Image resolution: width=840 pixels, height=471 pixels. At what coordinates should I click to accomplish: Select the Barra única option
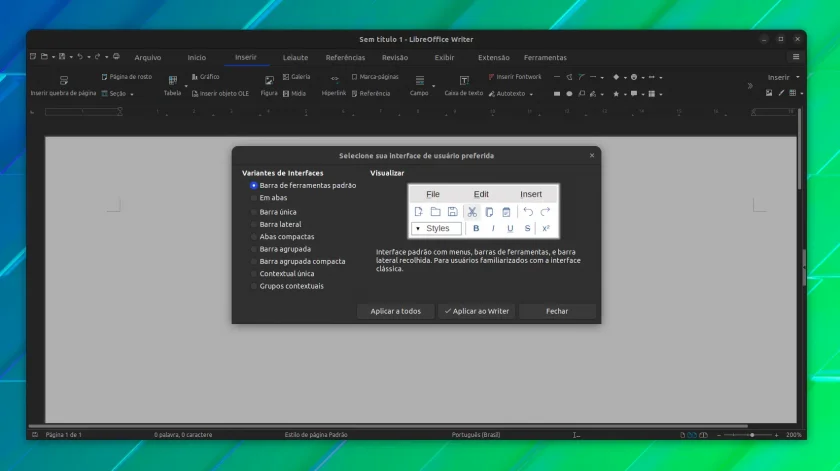(273, 212)
